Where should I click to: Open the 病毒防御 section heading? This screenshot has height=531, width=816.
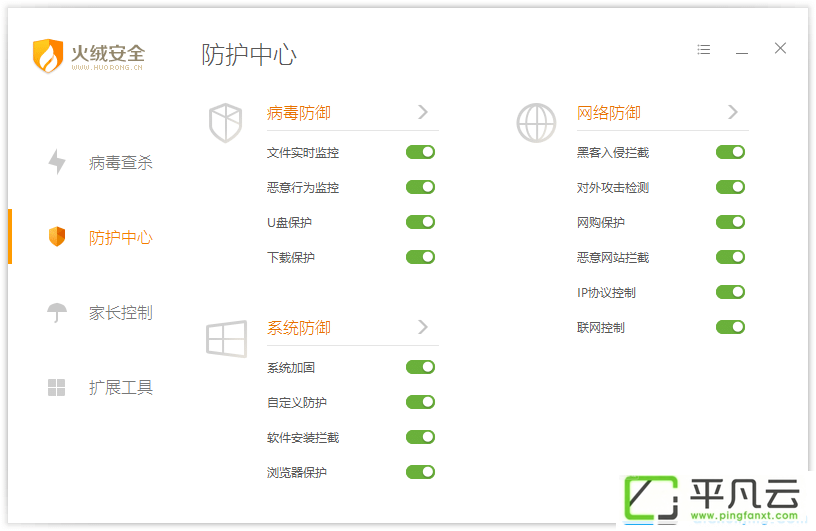coord(299,112)
